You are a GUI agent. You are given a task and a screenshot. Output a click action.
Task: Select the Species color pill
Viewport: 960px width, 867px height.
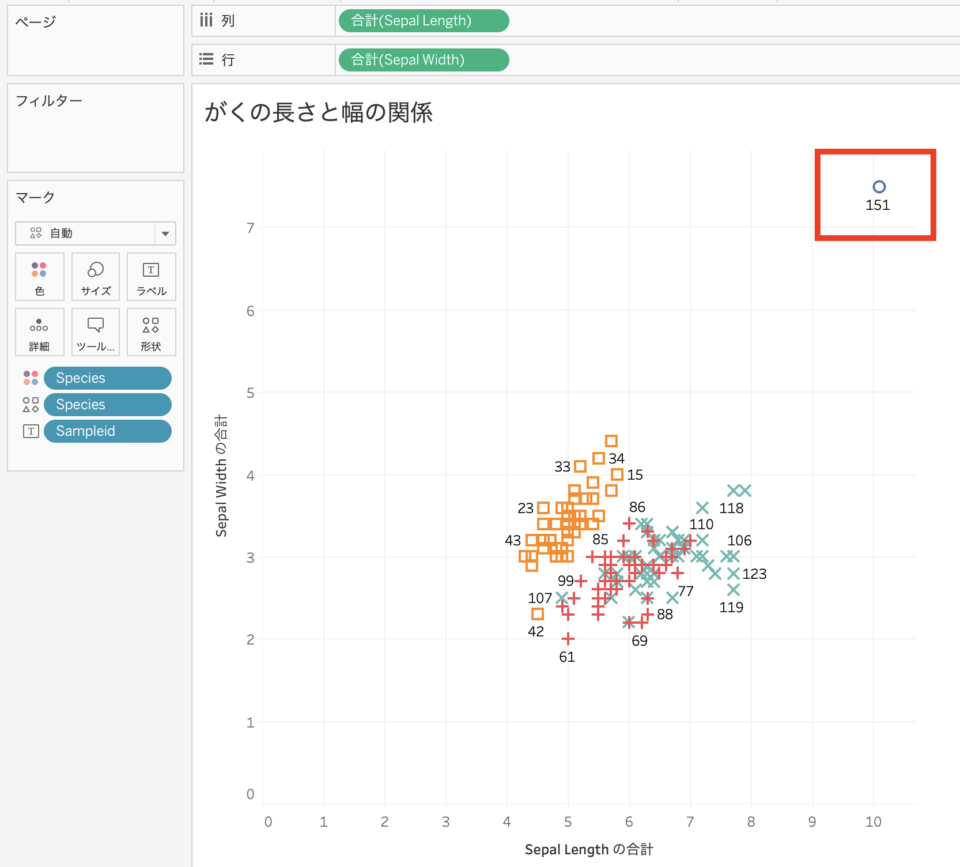click(107, 377)
